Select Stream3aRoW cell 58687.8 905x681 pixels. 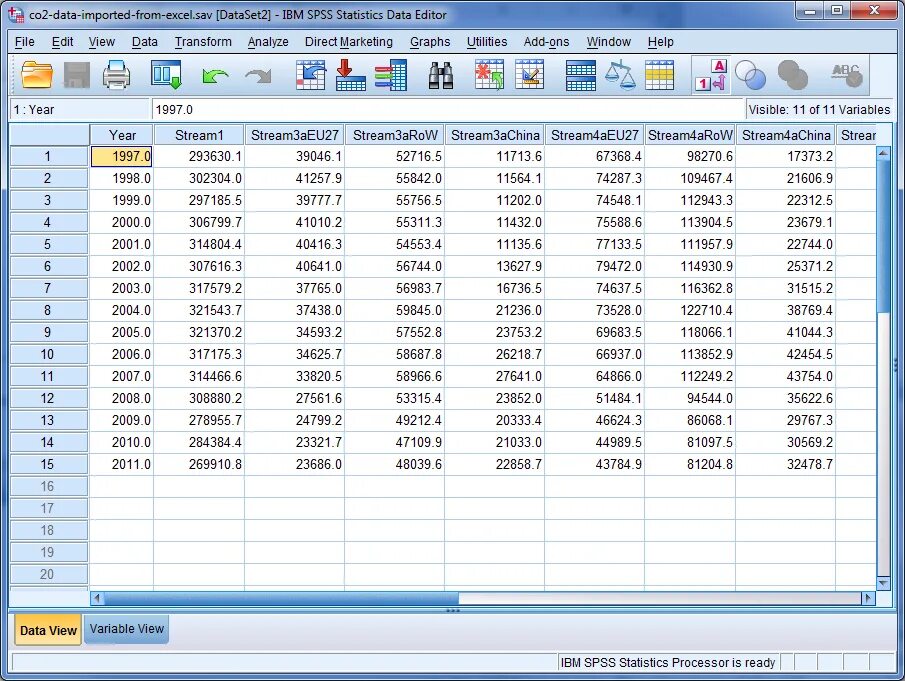395,354
